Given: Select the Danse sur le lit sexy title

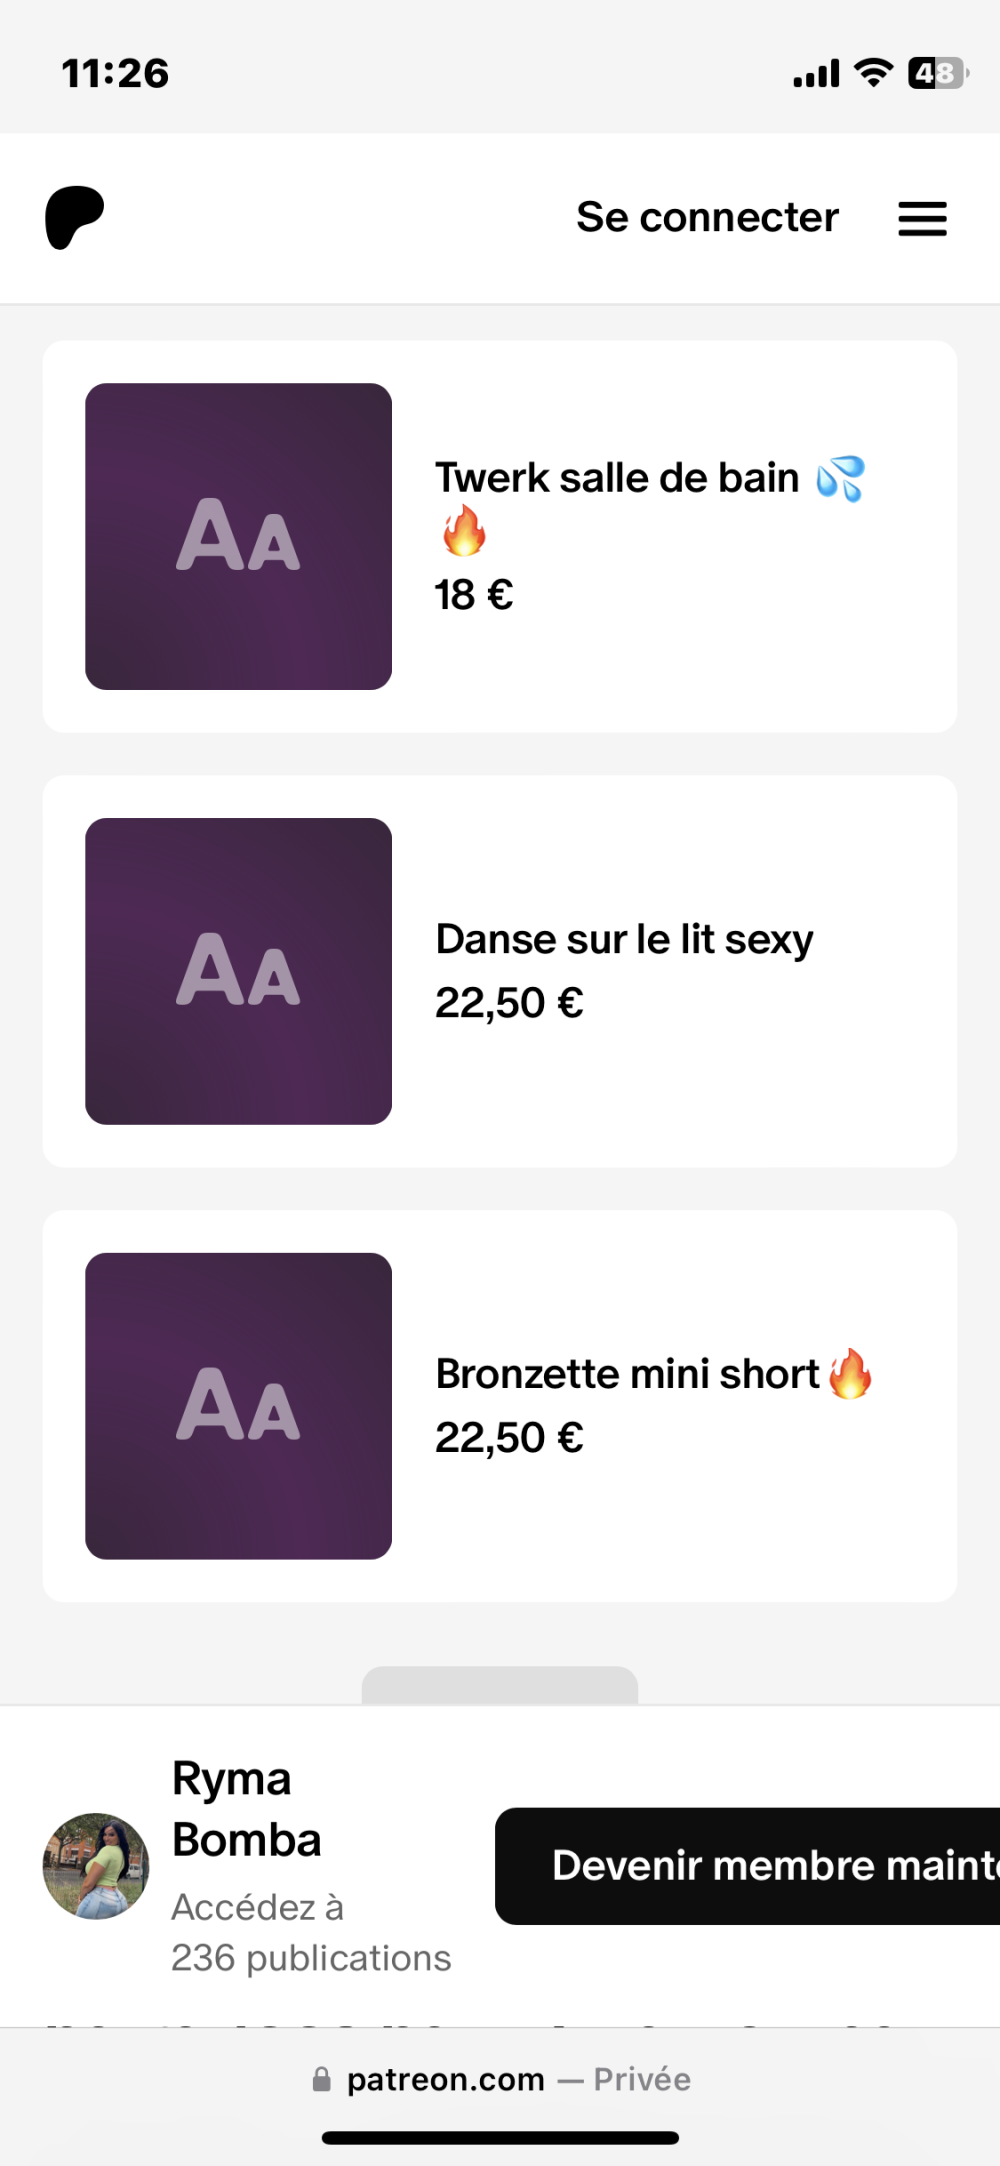Looking at the screenshot, I should (624, 939).
